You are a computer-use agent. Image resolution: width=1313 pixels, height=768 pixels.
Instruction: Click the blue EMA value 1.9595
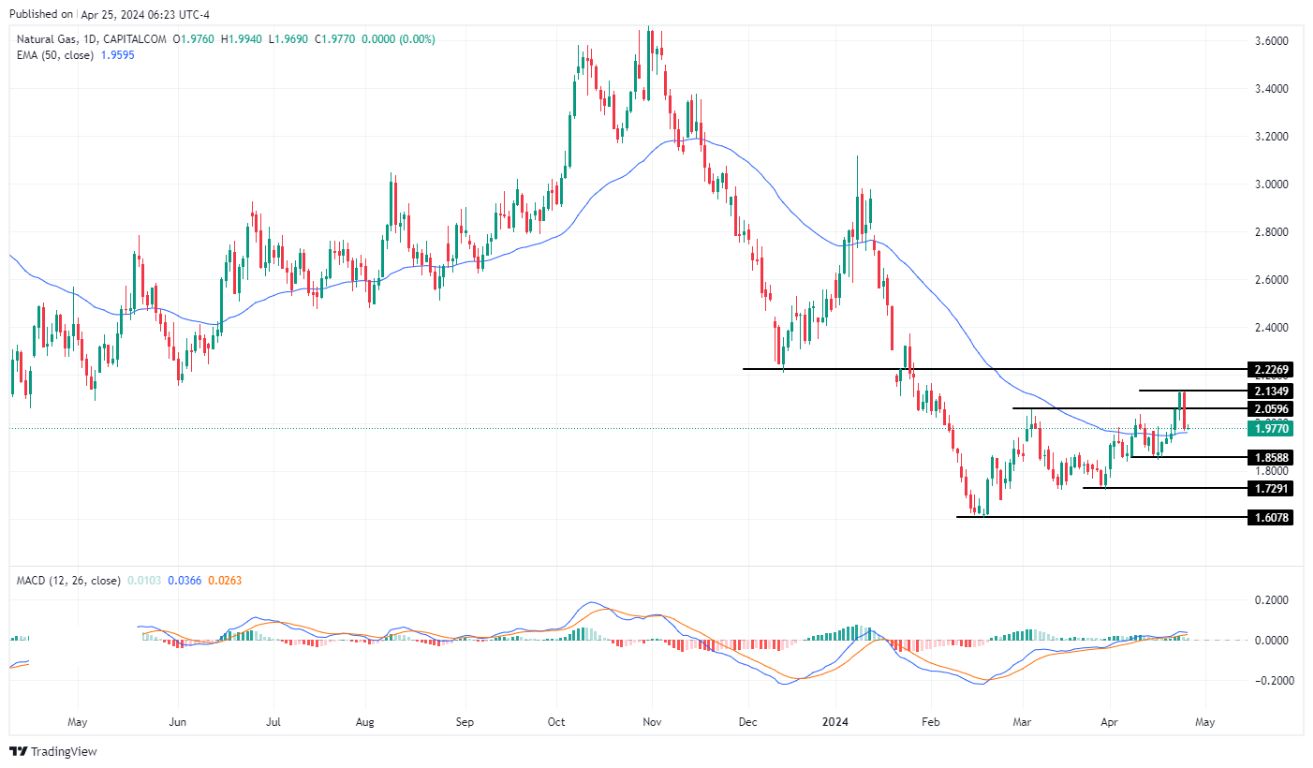(x=117, y=55)
